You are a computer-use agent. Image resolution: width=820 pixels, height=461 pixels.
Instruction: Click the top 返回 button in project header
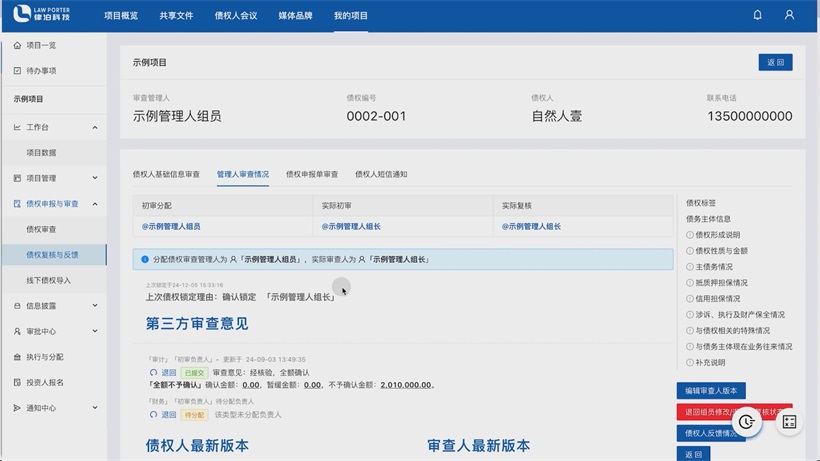point(775,62)
